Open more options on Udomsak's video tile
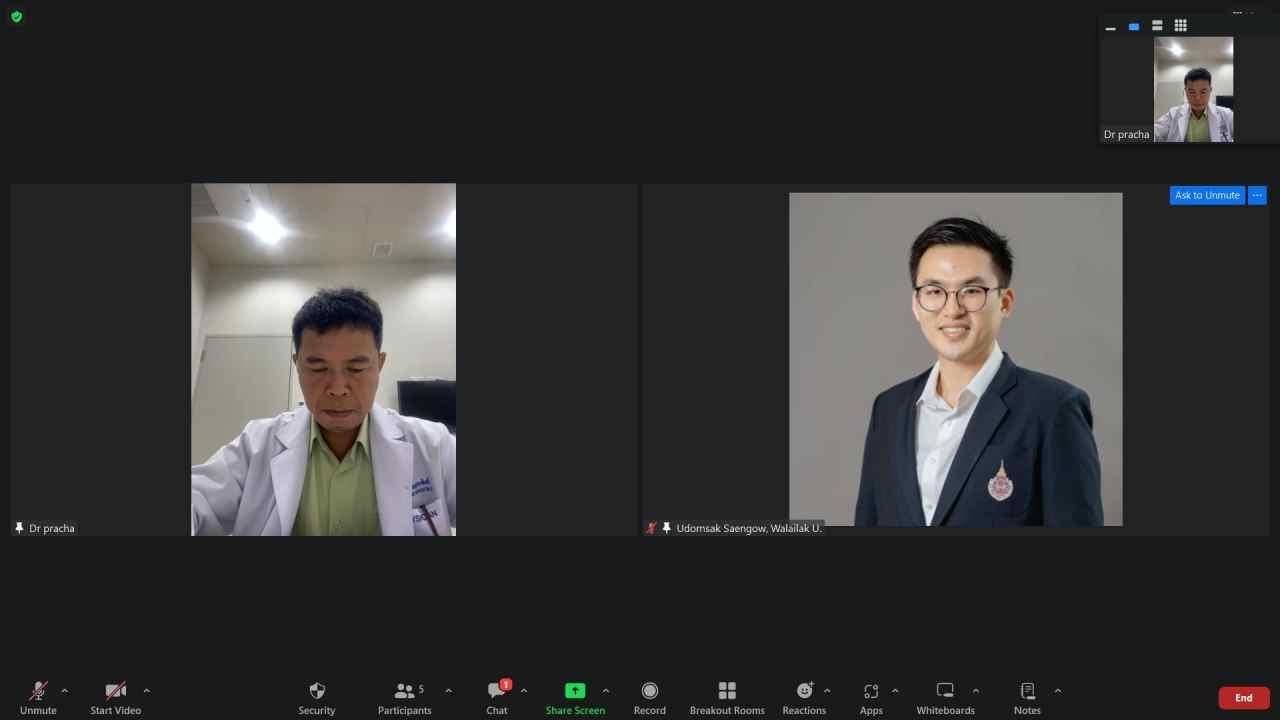The image size is (1280, 720). click(x=1258, y=195)
